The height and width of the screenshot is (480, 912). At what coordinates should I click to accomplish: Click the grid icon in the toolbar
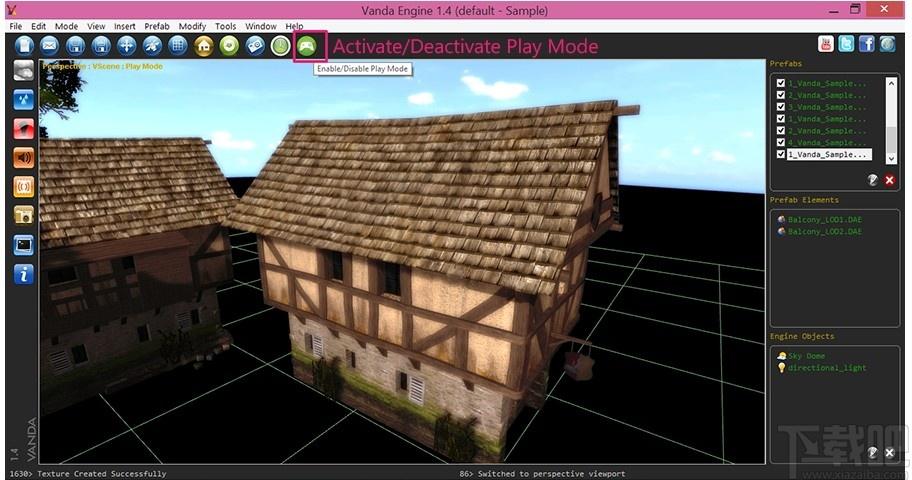(178, 46)
